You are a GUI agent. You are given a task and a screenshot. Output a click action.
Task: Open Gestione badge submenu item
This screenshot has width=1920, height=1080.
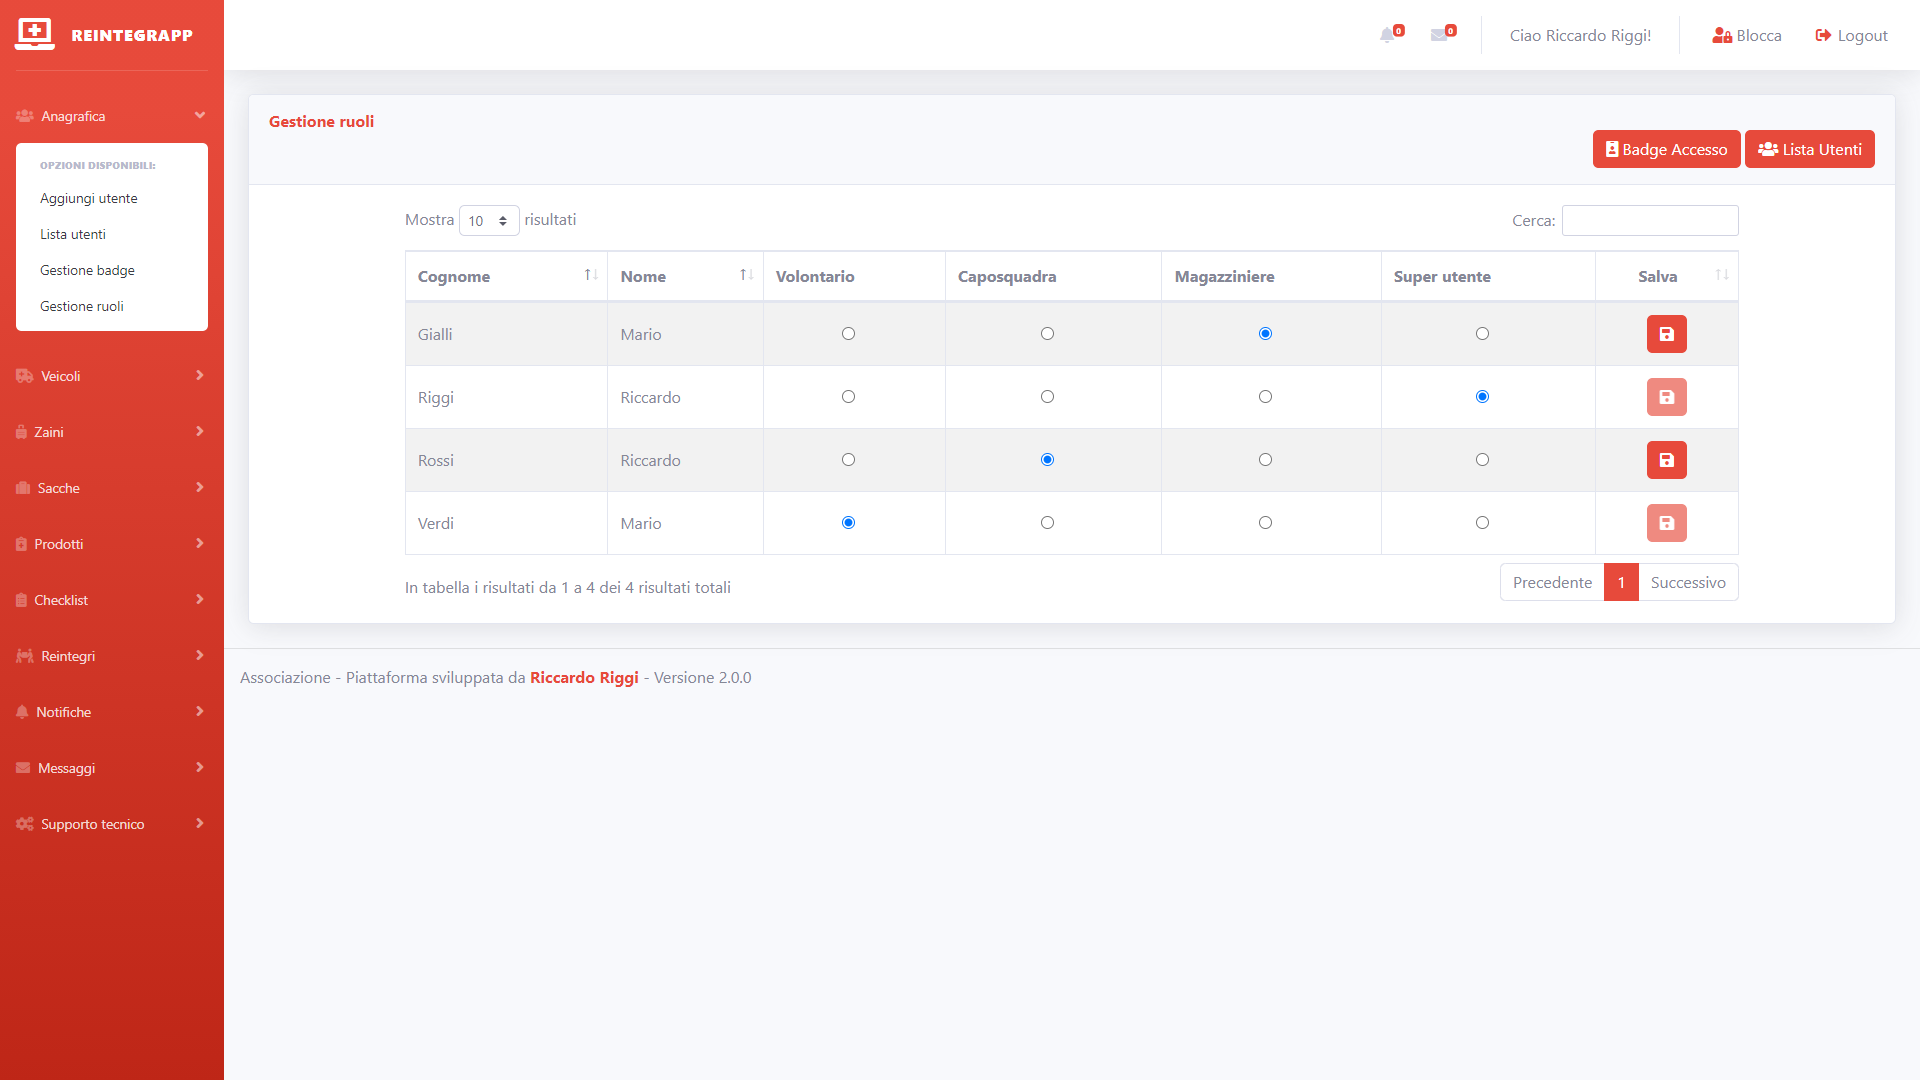tap(87, 270)
